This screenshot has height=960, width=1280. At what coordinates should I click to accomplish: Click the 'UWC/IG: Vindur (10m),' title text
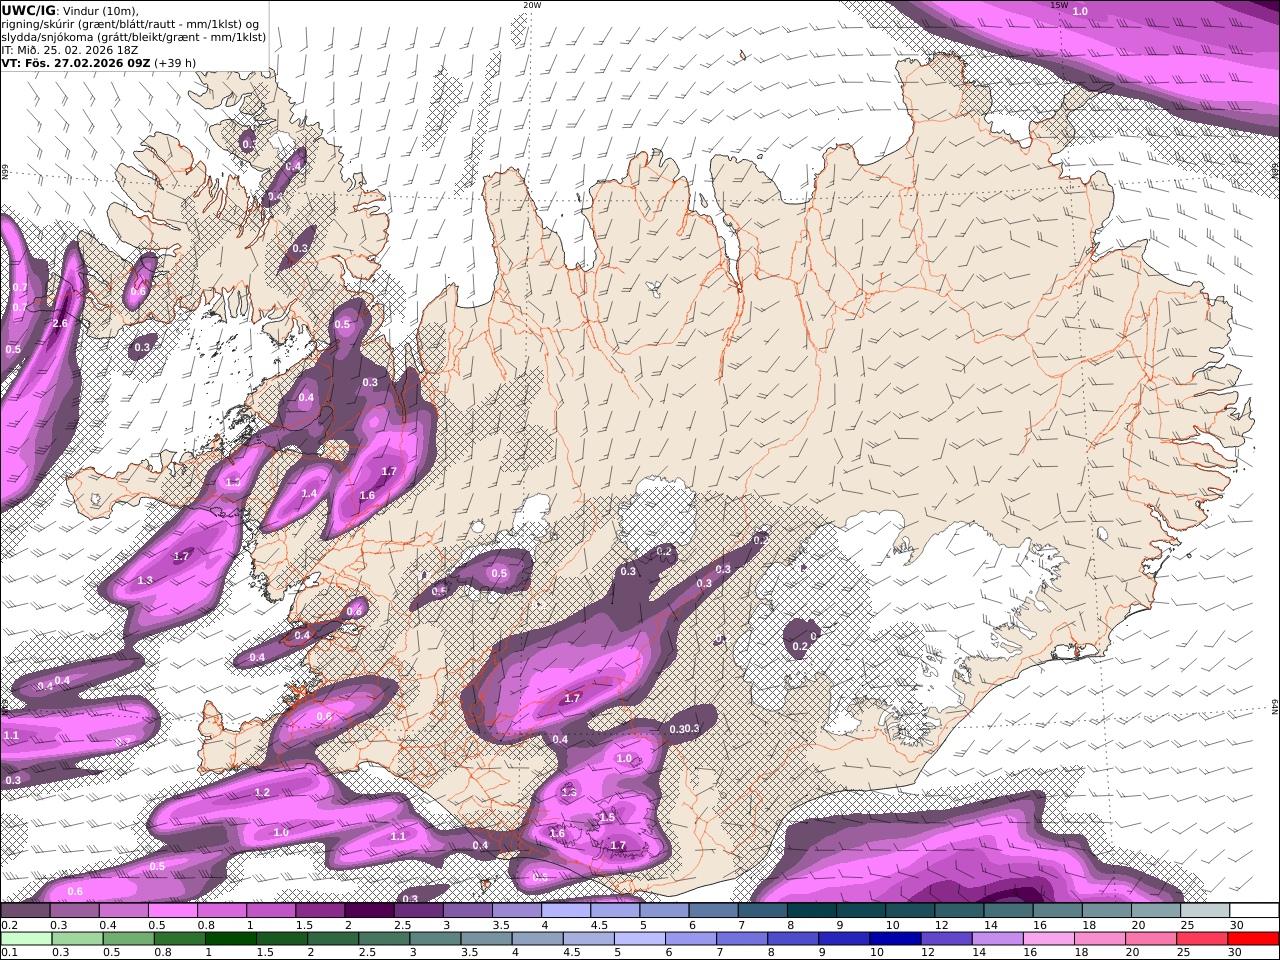pos(71,11)
